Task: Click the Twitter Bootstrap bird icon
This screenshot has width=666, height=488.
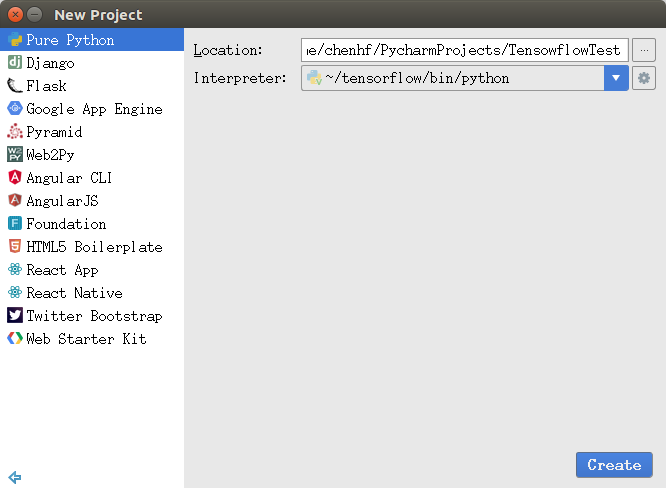Action: pyautogui.click(x=15, y=315)
